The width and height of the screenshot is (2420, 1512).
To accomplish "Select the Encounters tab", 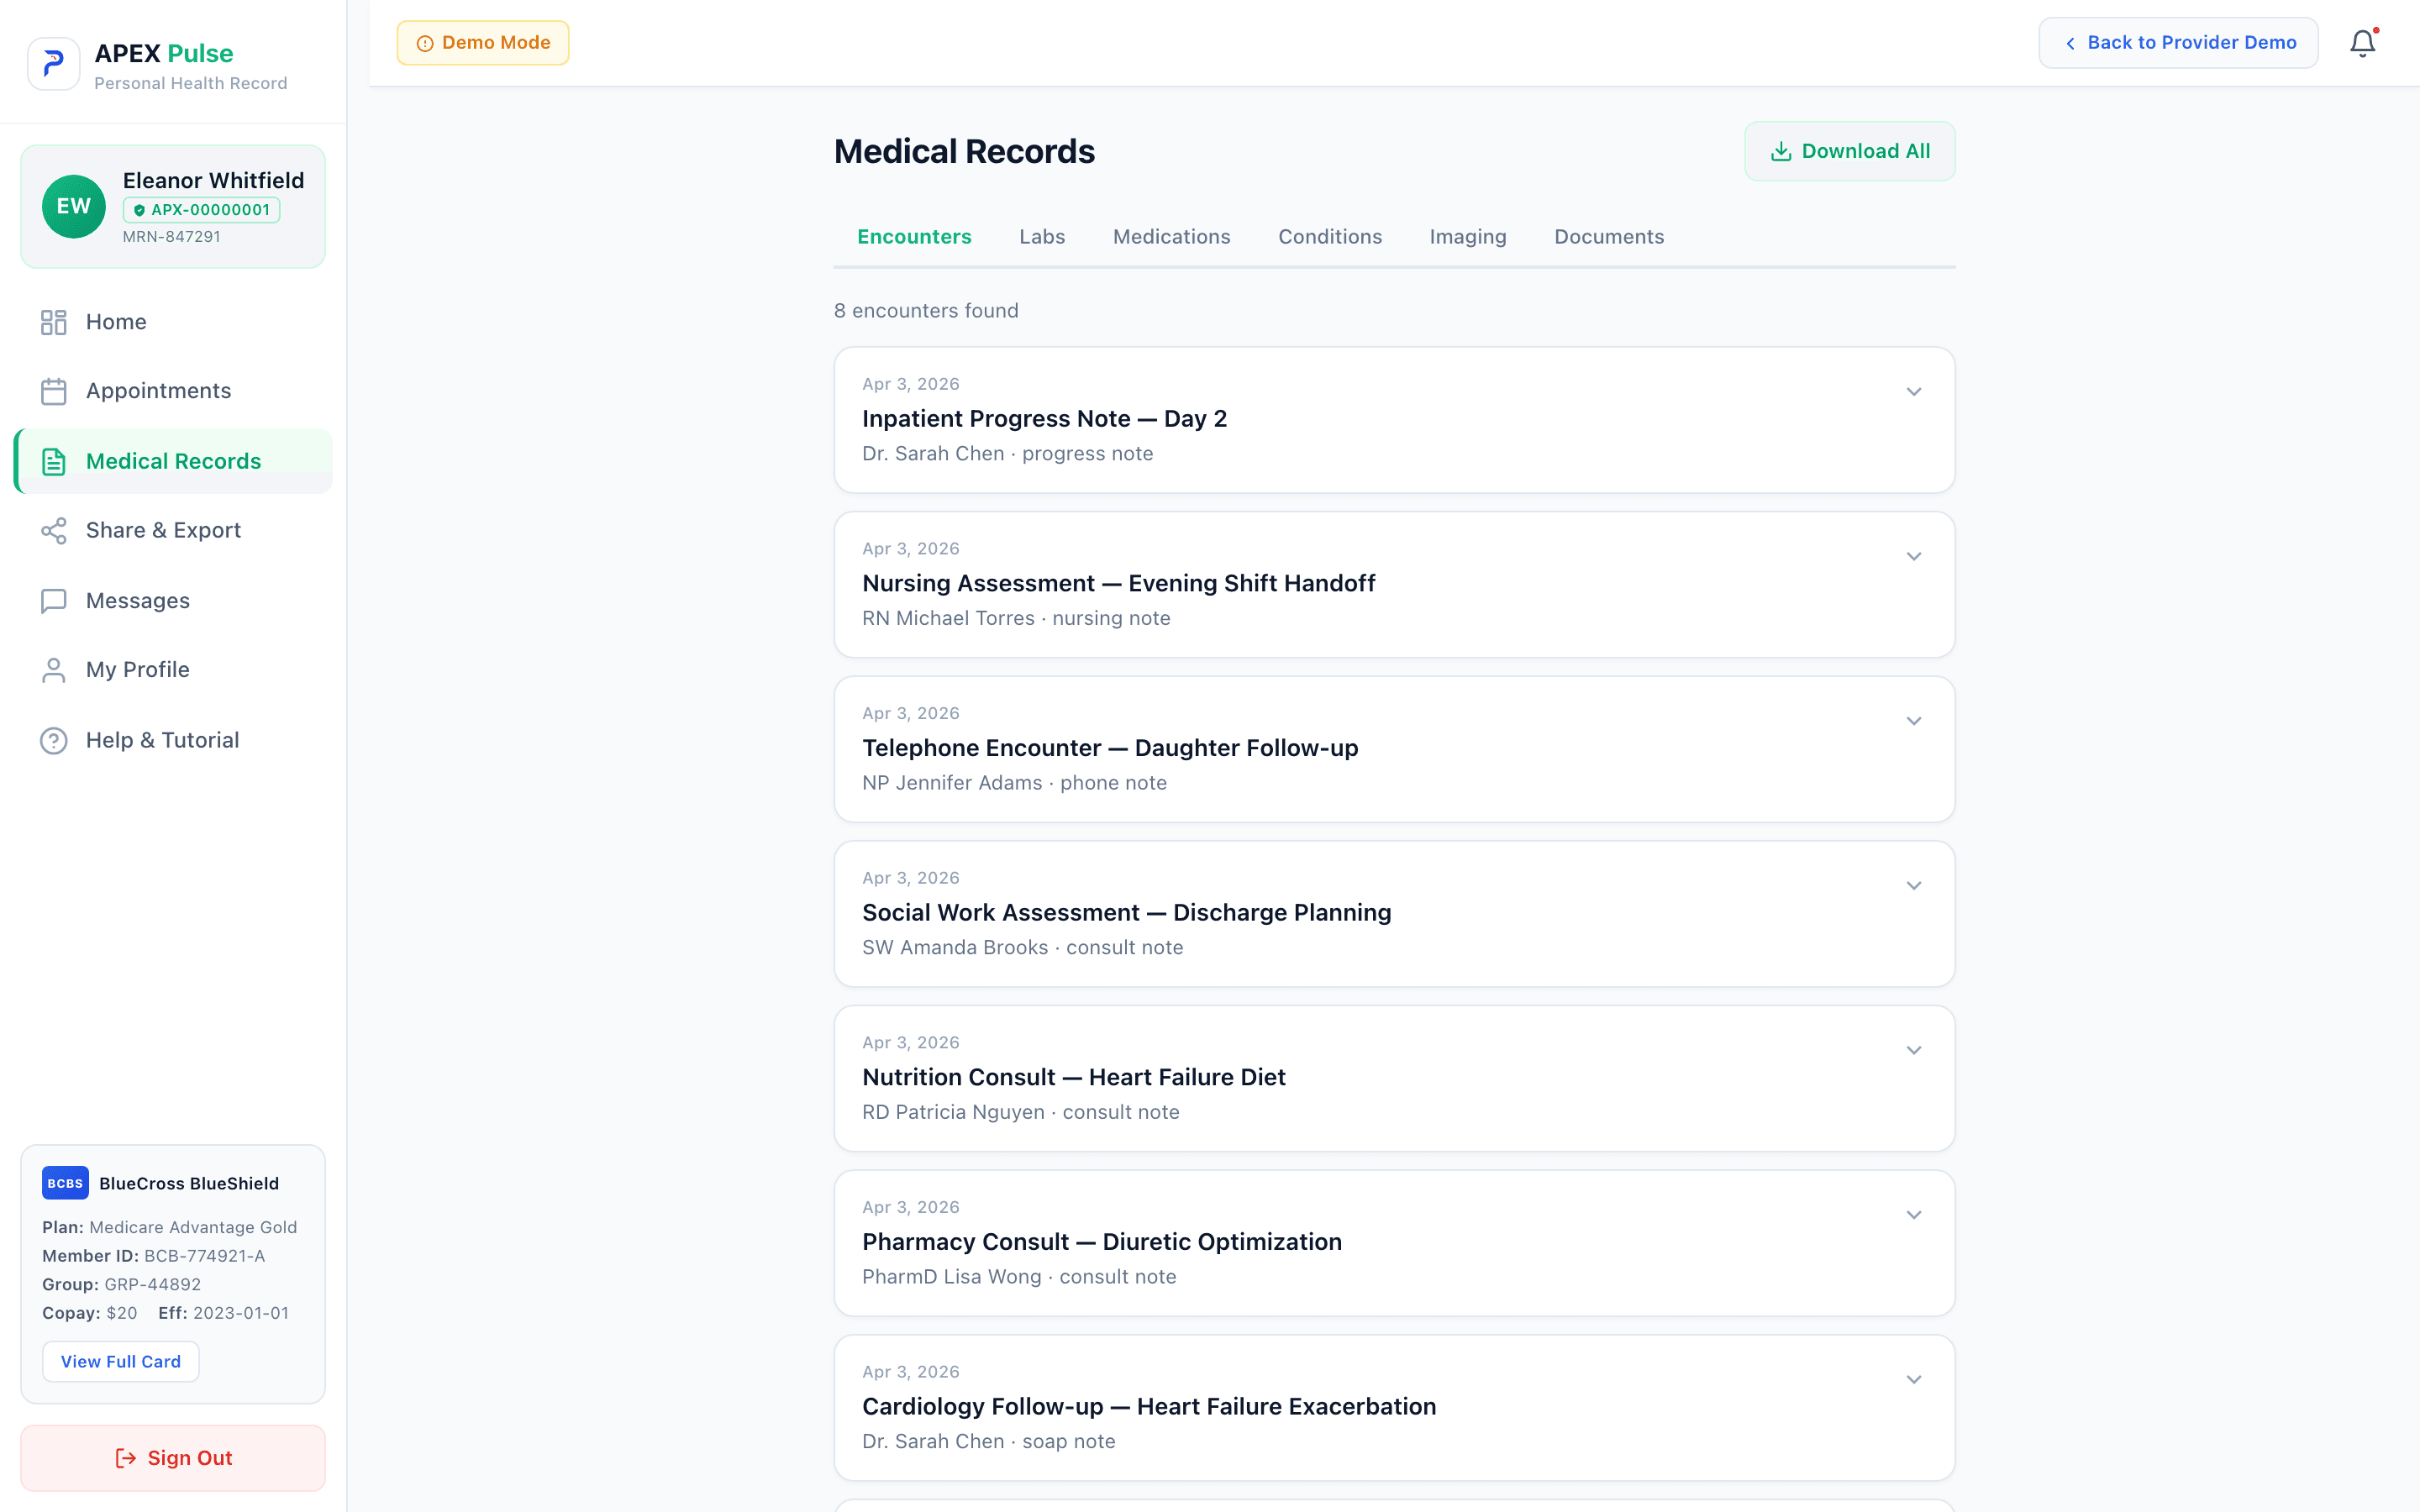I will [x=914, y=237].
